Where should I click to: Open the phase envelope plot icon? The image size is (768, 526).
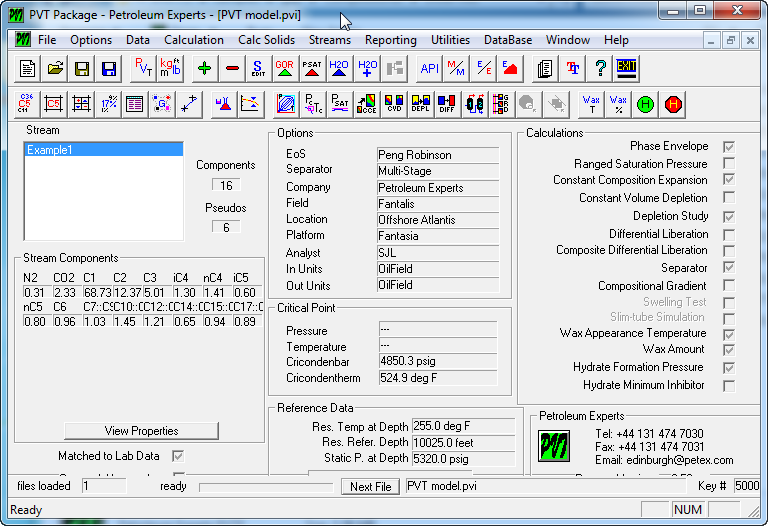coord(286,104)
